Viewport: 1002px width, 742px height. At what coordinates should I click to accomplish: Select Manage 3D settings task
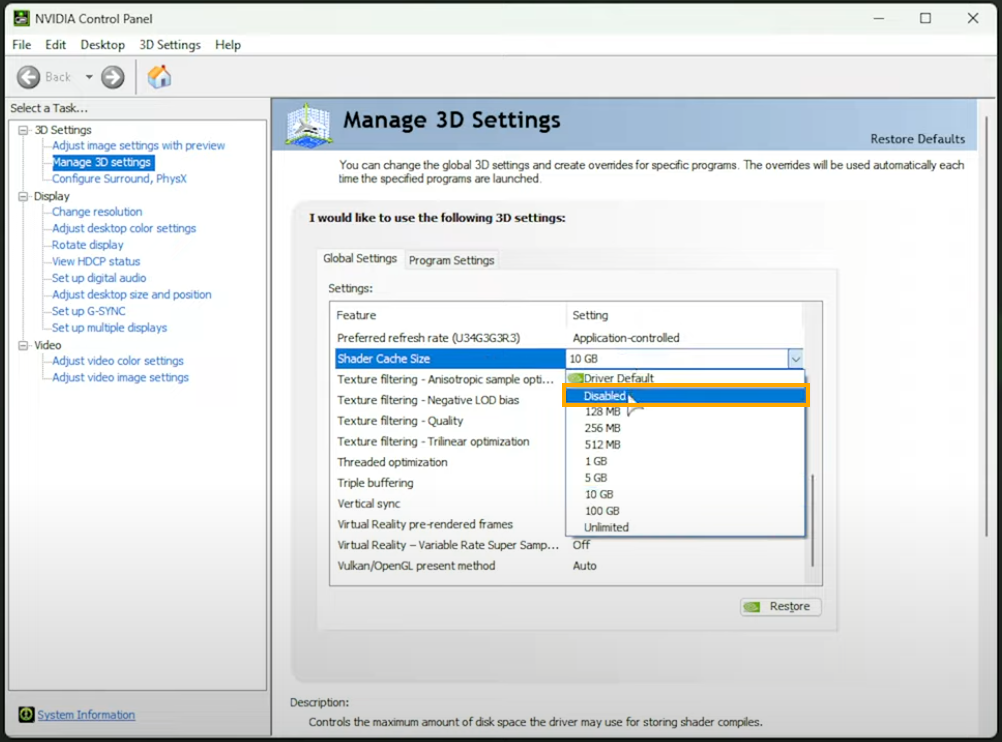tap(102, 162)
